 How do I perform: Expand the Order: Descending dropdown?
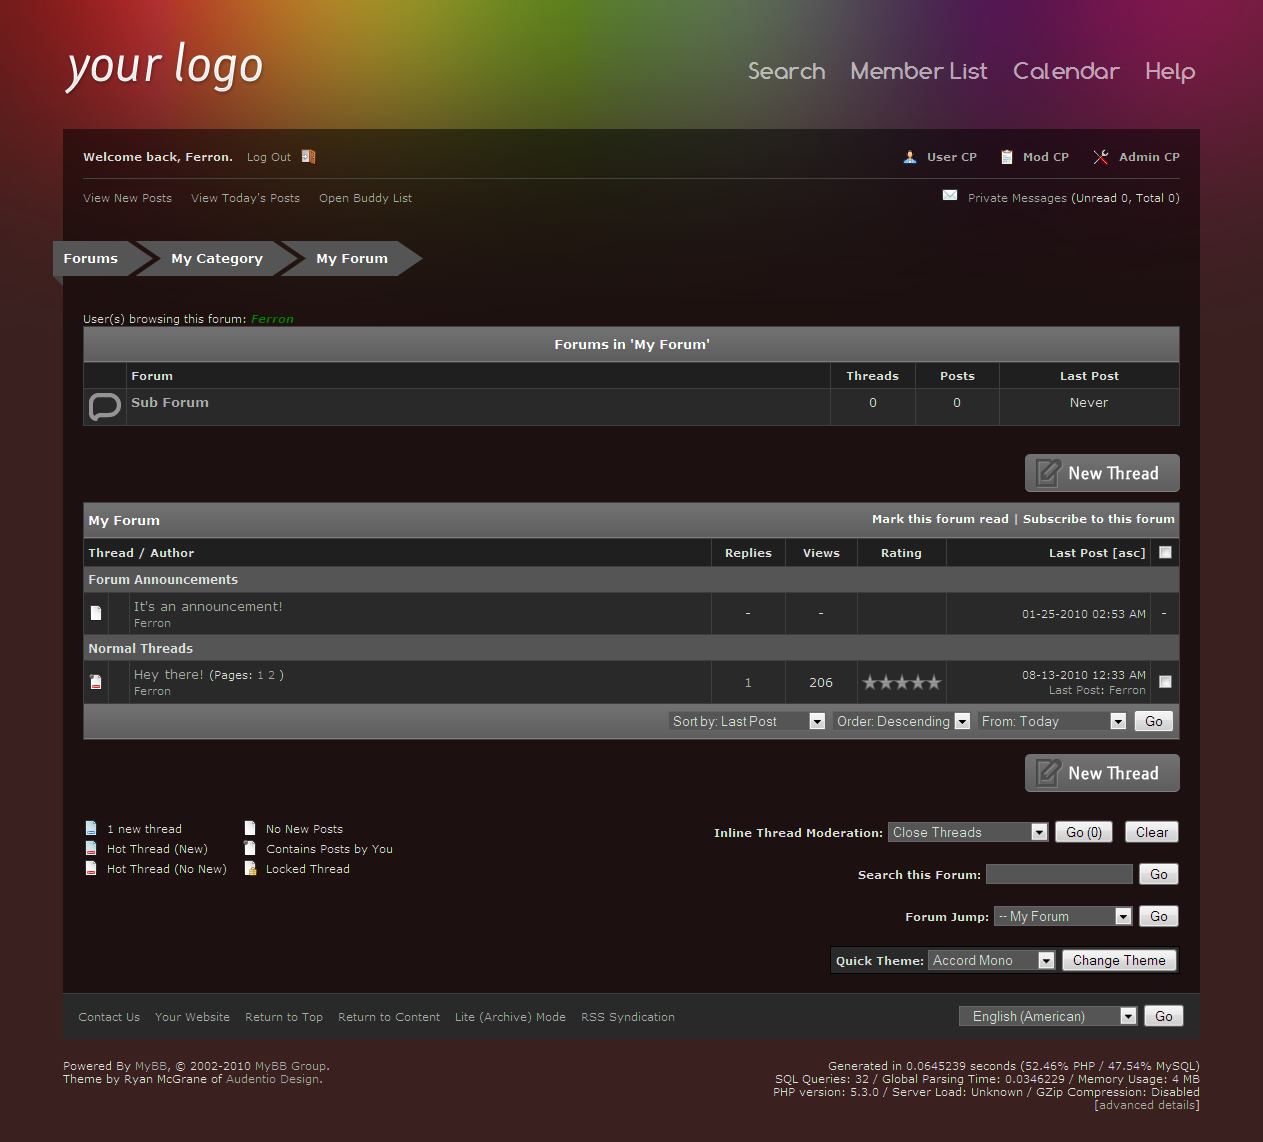tap(902, 721)
